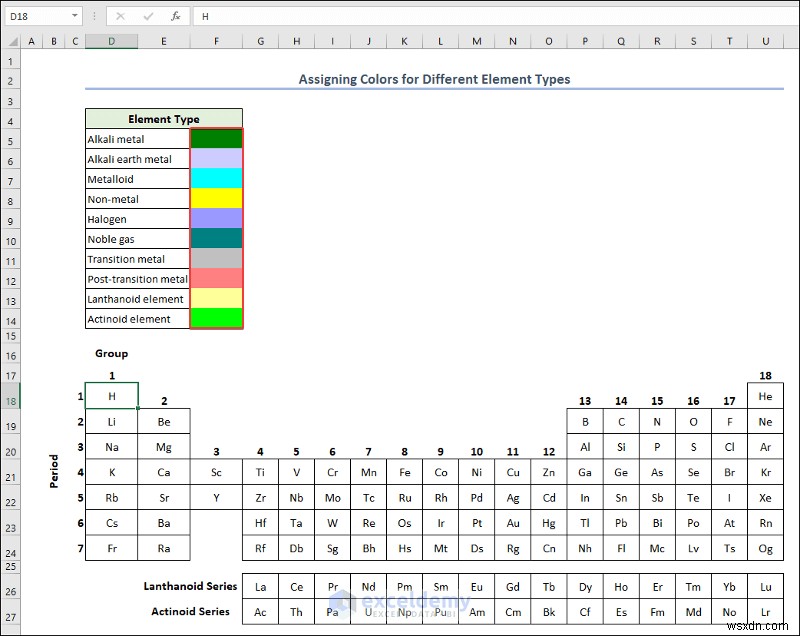Select the Zn element cell
Screen dimensions: 800x636
(549, 472)
